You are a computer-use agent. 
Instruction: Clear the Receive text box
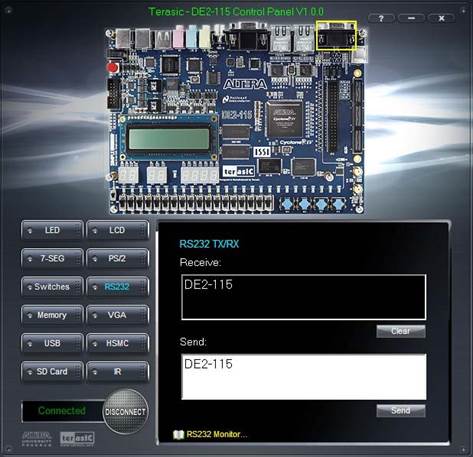click(401, 331)
